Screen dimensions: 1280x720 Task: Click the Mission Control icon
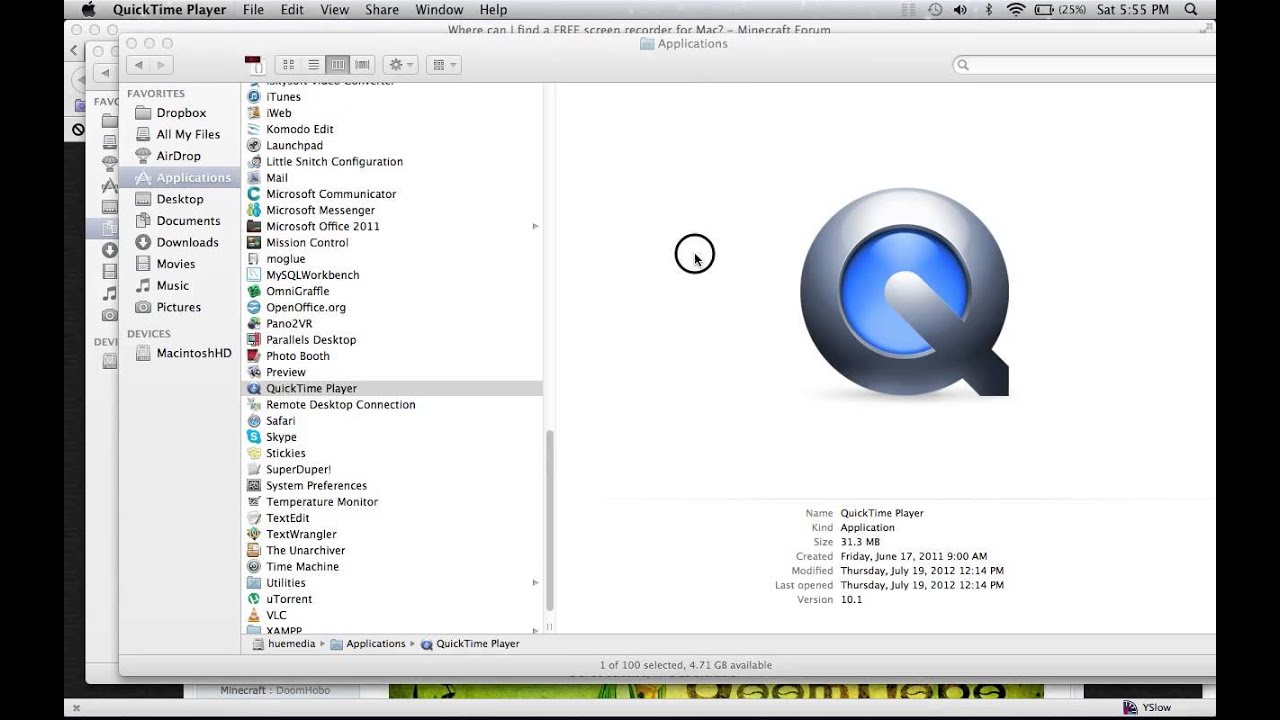254,242
